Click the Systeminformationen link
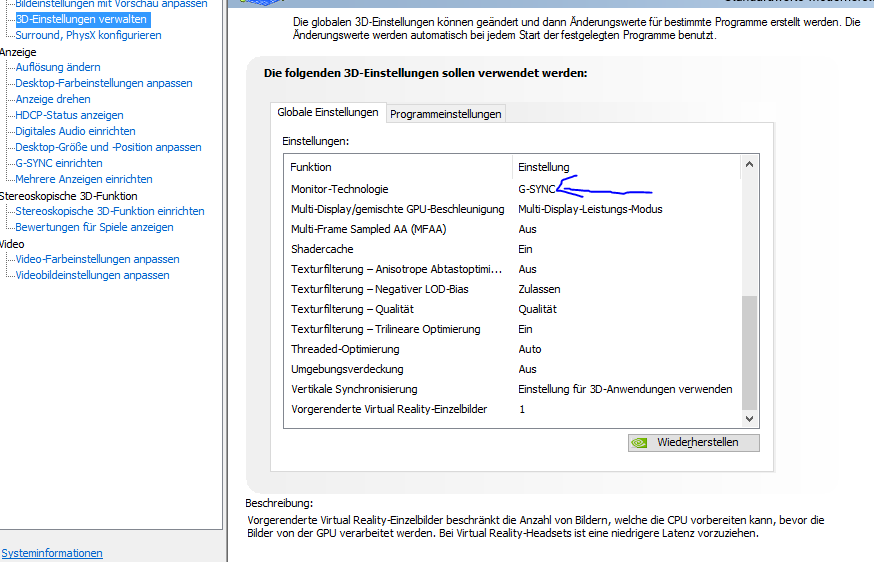Screen dimensions: 874x562 pyautogui.click(x=52, y=553)
